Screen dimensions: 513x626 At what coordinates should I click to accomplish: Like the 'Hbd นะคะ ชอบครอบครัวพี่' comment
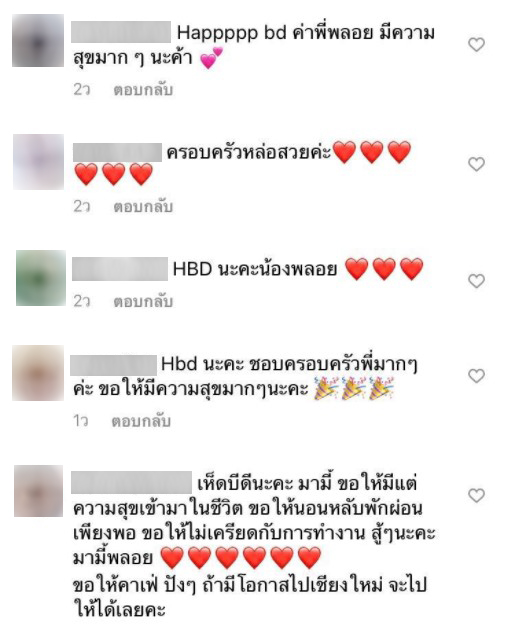(476, 375)
